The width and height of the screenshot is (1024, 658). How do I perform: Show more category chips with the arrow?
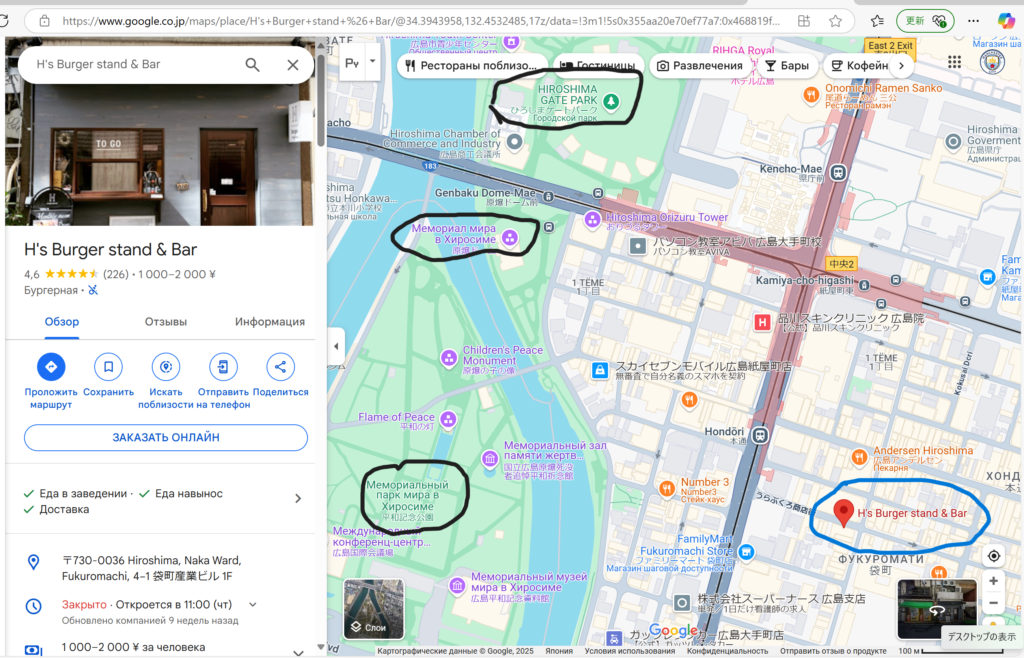pyautogui.click(x=901, y=66)
